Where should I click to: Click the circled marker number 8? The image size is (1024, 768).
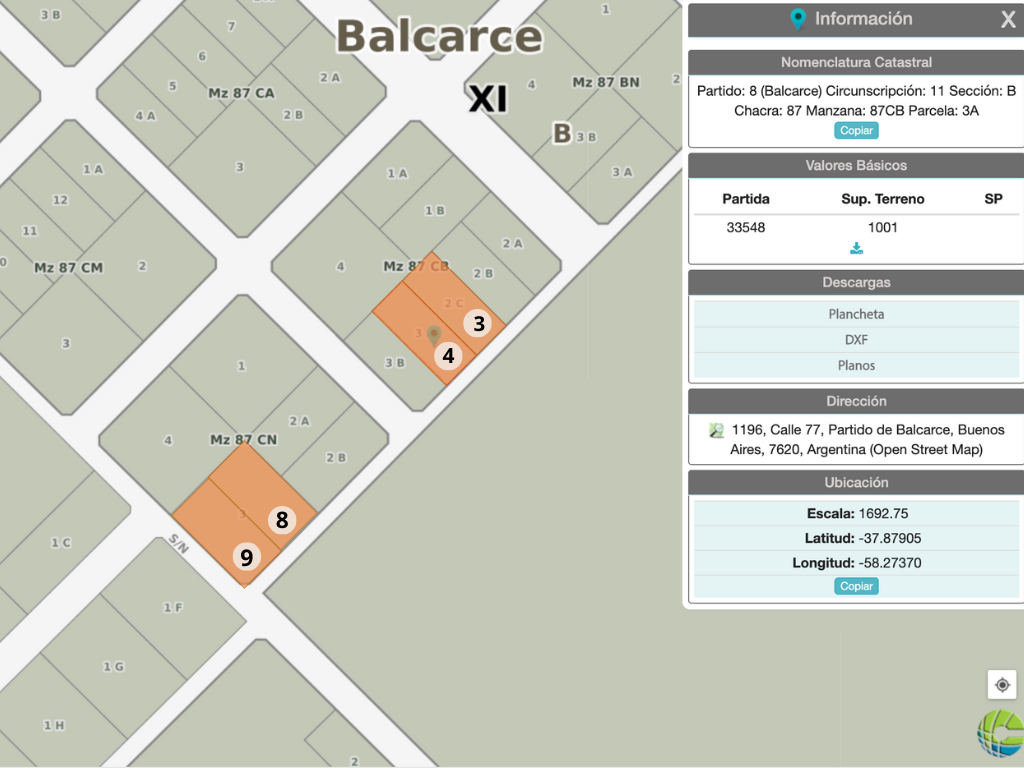[282, 520]
